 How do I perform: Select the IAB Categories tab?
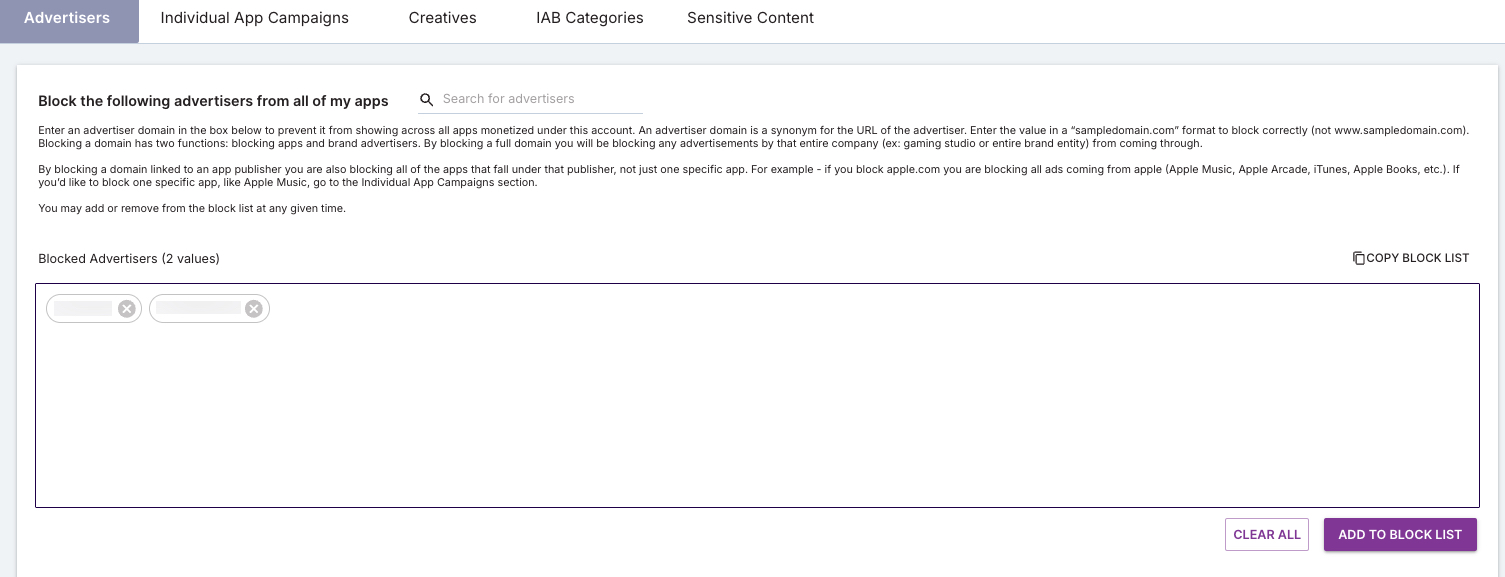click(x=590, y=18)
